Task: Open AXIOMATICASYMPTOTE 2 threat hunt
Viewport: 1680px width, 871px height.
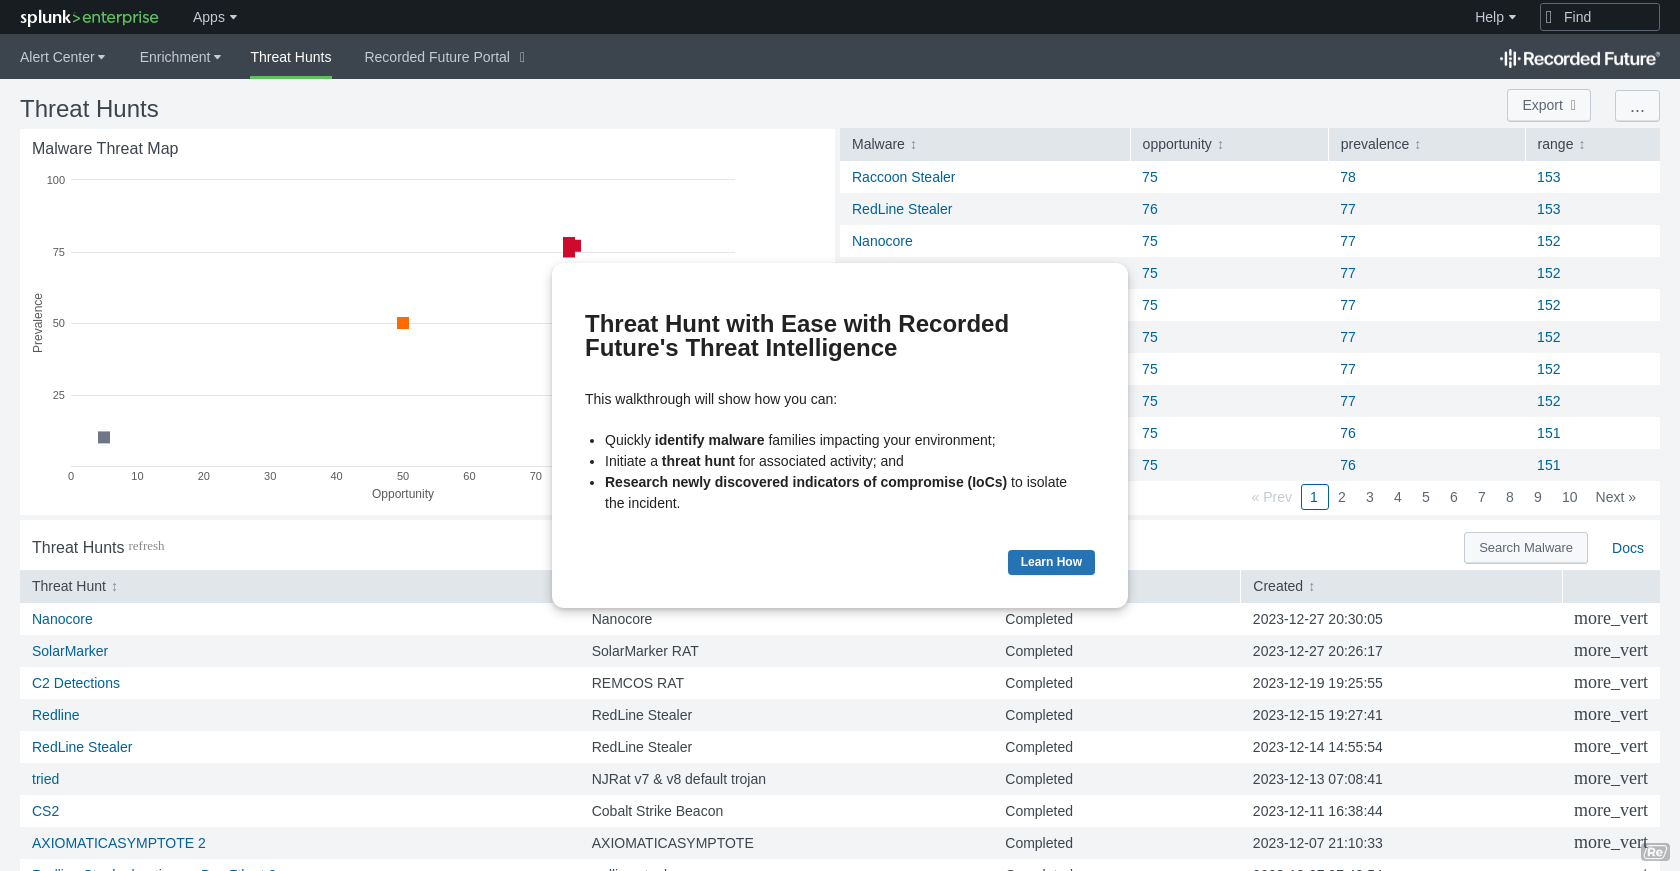Action: click(119, 843)
